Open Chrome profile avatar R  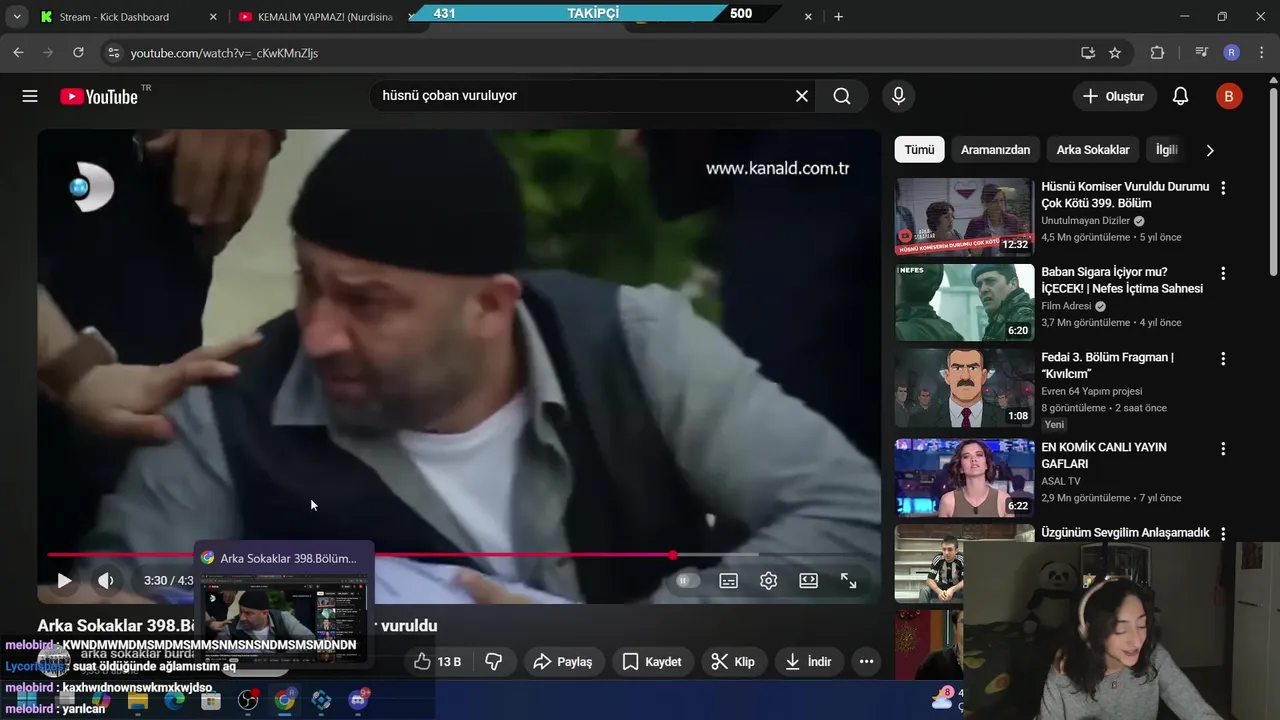click(1232, 52)
